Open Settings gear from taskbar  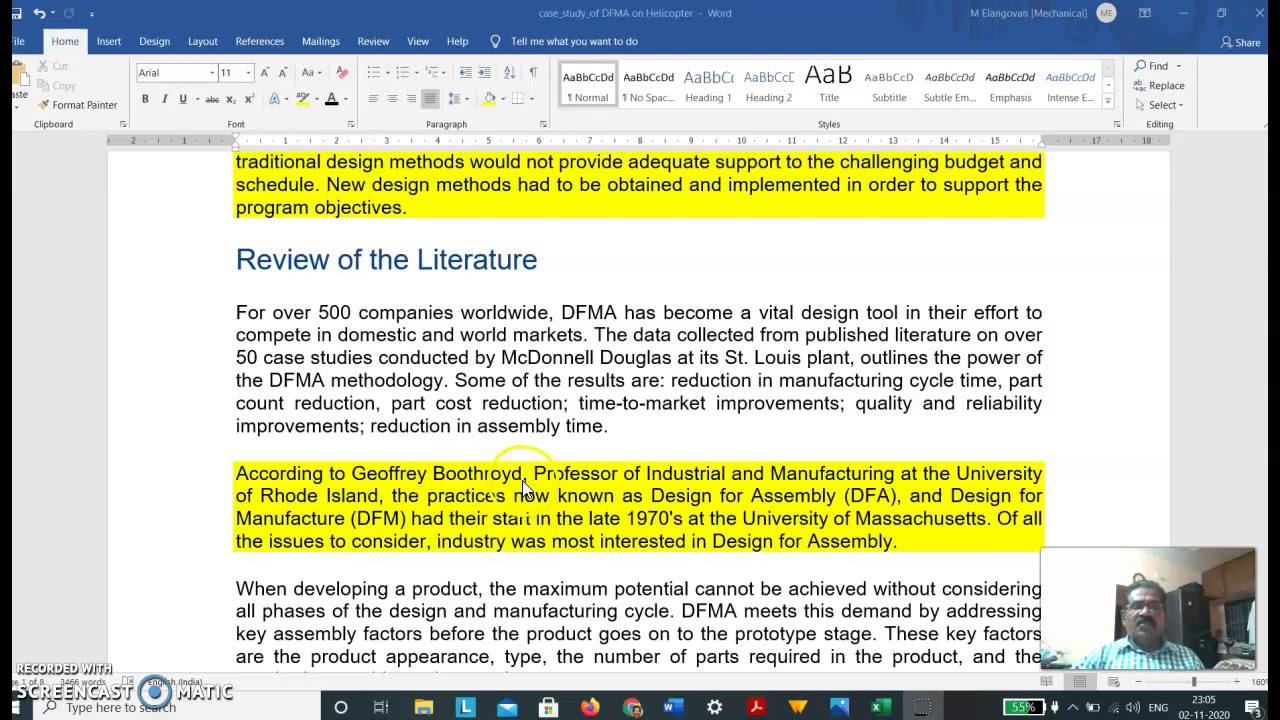(714, 708)
